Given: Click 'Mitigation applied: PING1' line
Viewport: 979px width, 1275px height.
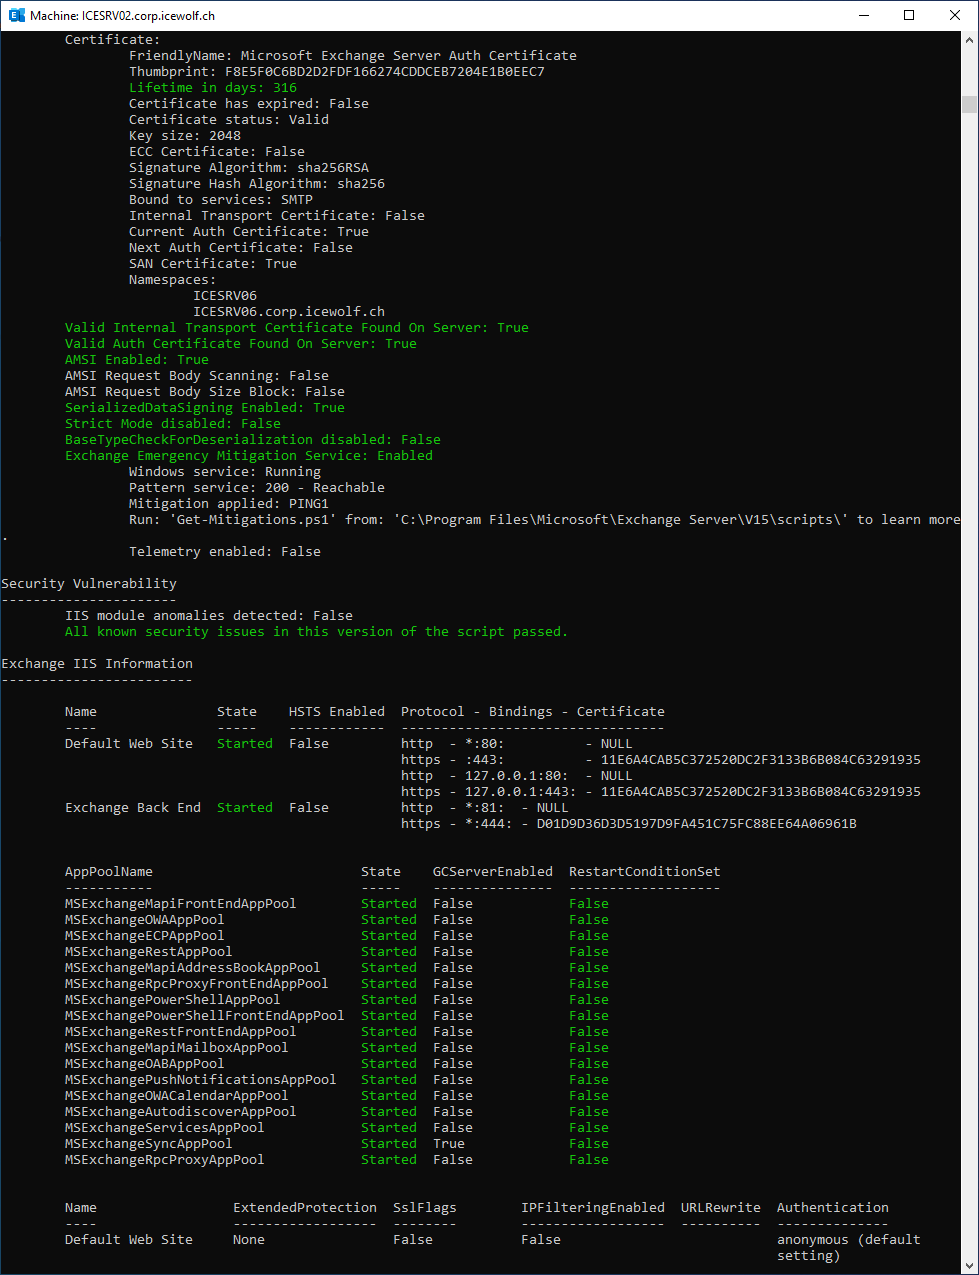Looking at the screenshot, I should tap(229, 504).
